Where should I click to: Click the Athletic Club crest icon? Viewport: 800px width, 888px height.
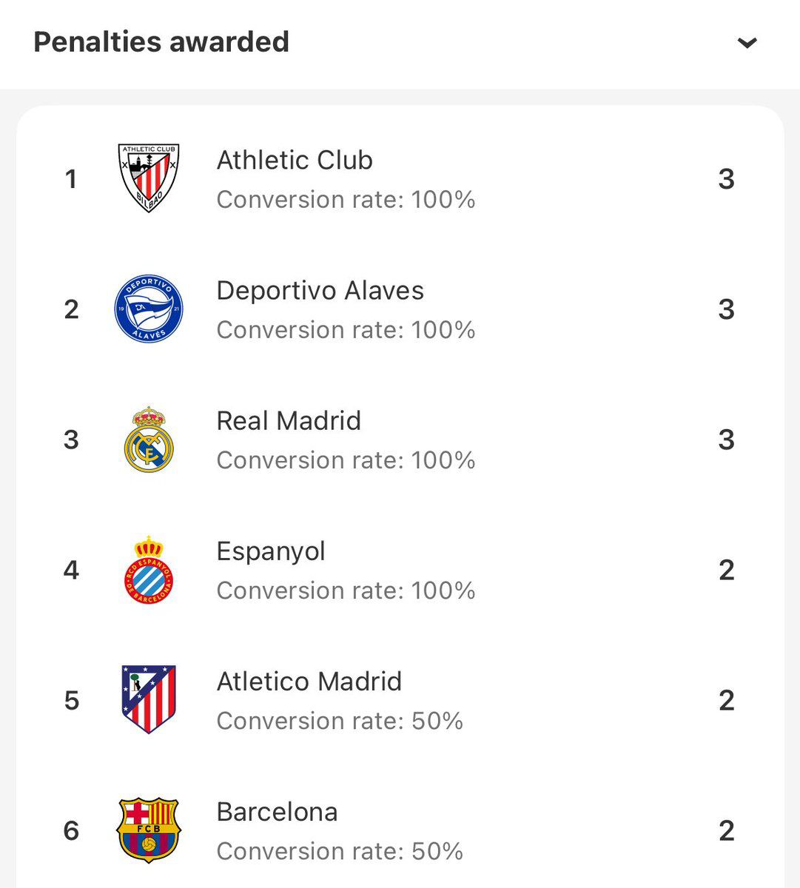click(149, 178)
